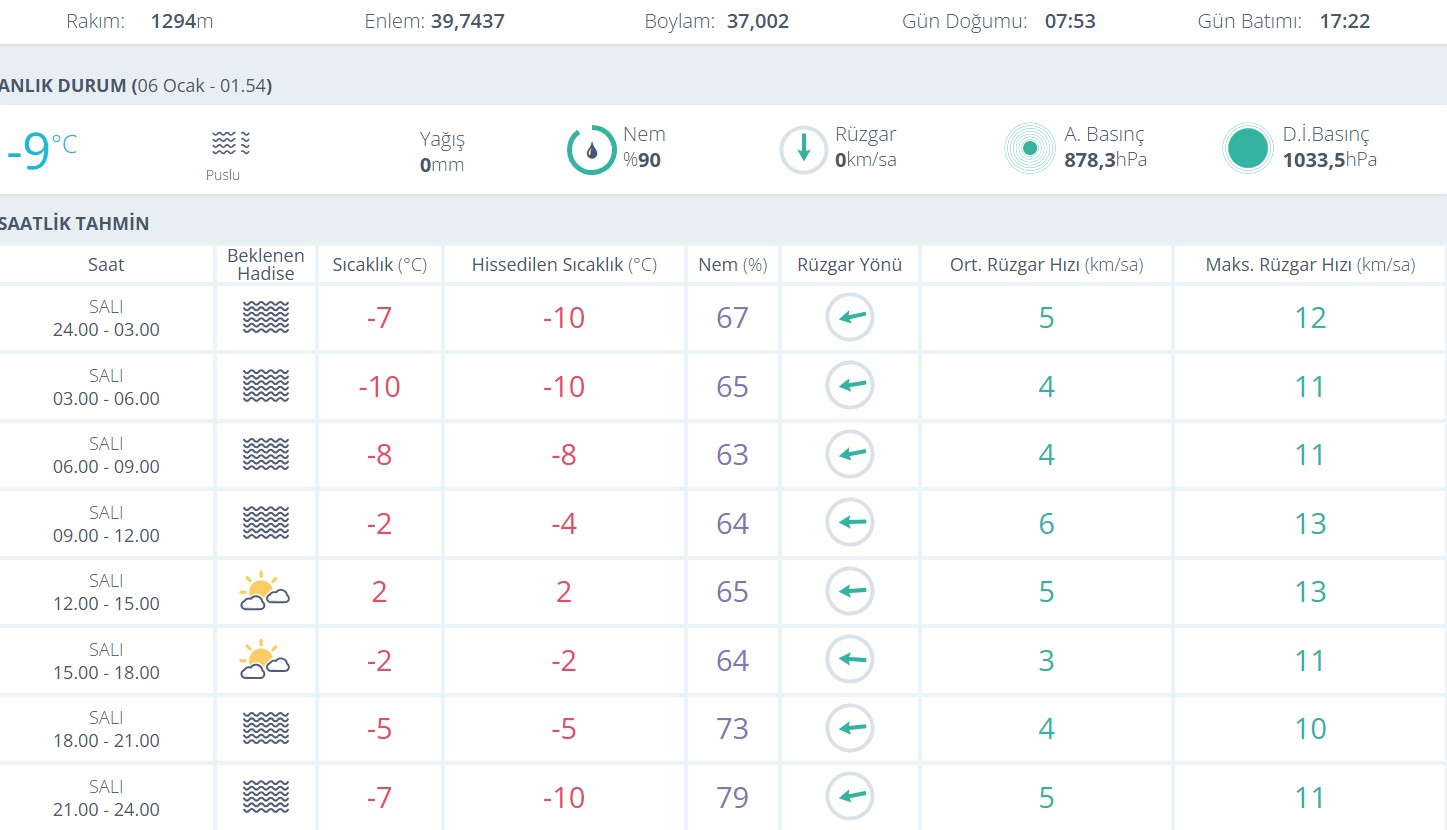
Task: Click the Puslu haze icon in current conditions
Action: pyautogui.click(x=231, y=144)
